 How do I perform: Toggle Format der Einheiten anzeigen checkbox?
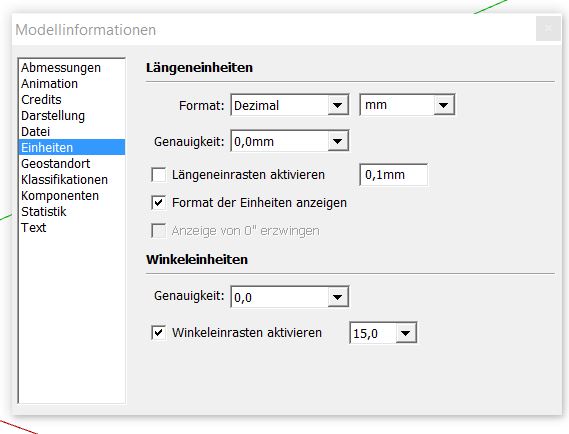click(x=159, y=202)
